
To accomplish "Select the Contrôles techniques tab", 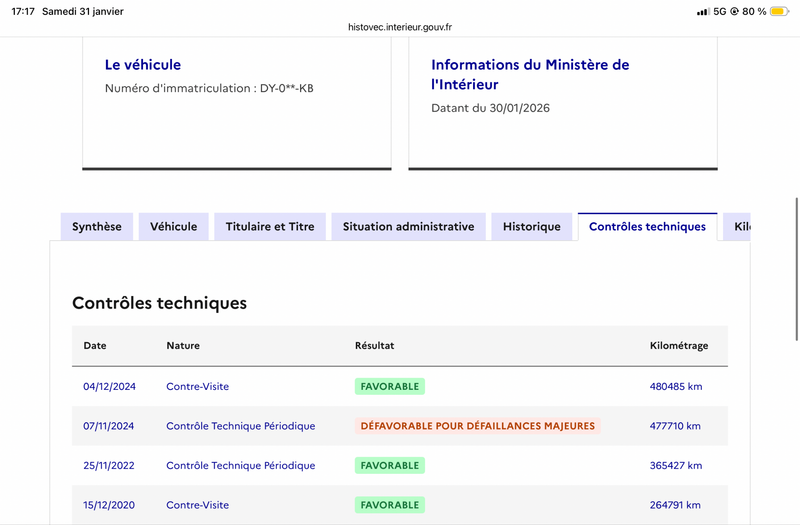I will coord(647,227).
